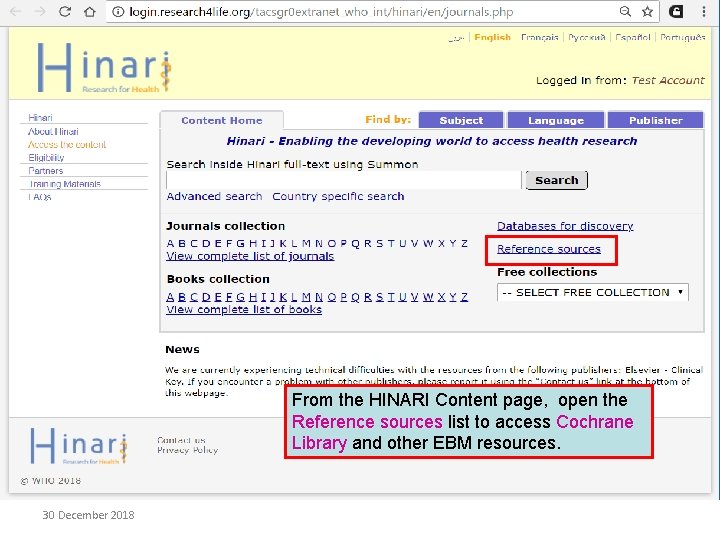Select the Content Home tab
Image resolution: width=720 pixels, height=540 pixels.
[222, 120]
